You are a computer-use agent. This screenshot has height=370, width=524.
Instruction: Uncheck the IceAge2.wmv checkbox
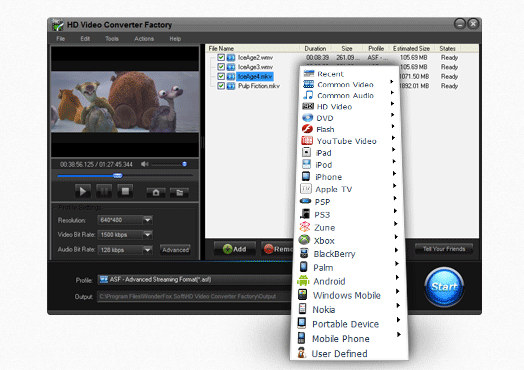coord(221,57)
